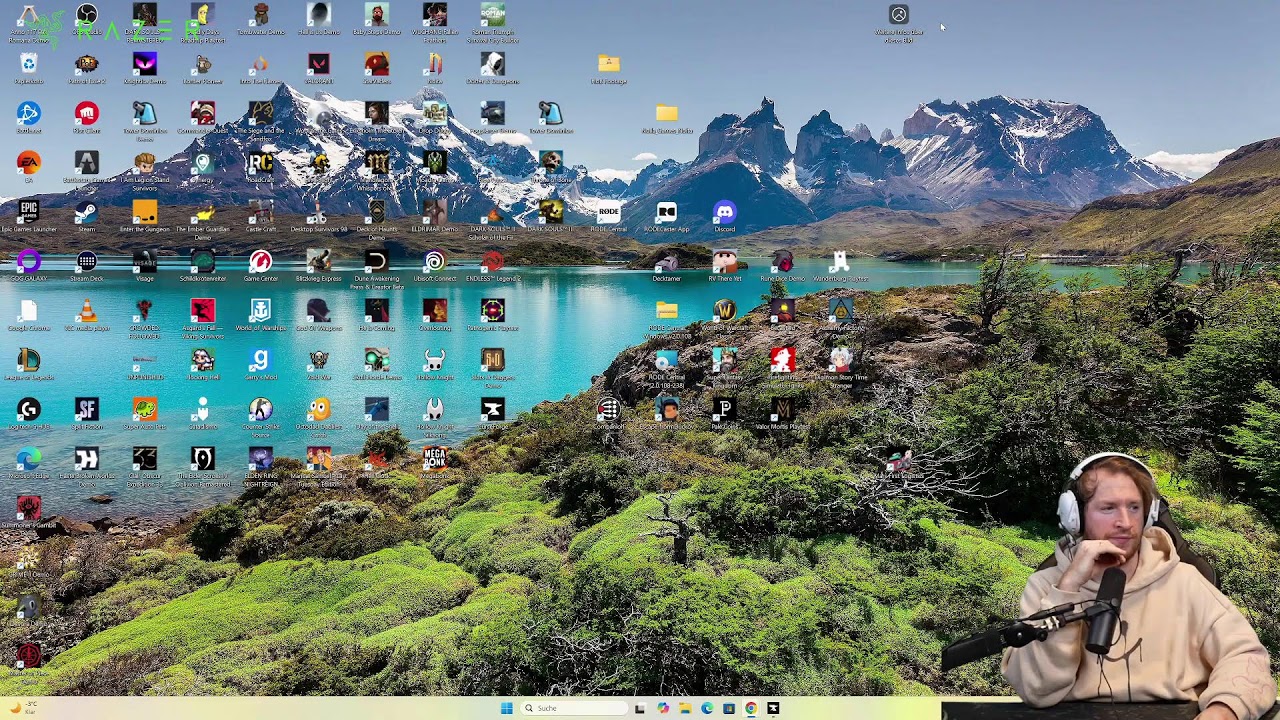Select the Rune Dice Demo icon

783,261
